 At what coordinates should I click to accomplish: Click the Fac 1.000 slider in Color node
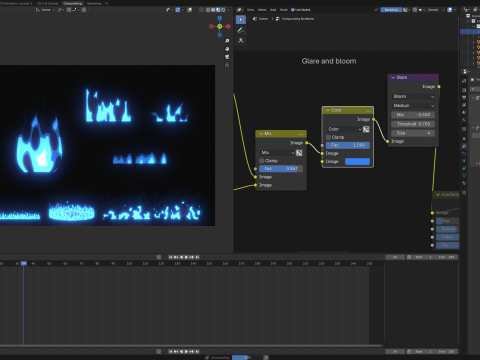pyautogui.click(x=348, y=145)
